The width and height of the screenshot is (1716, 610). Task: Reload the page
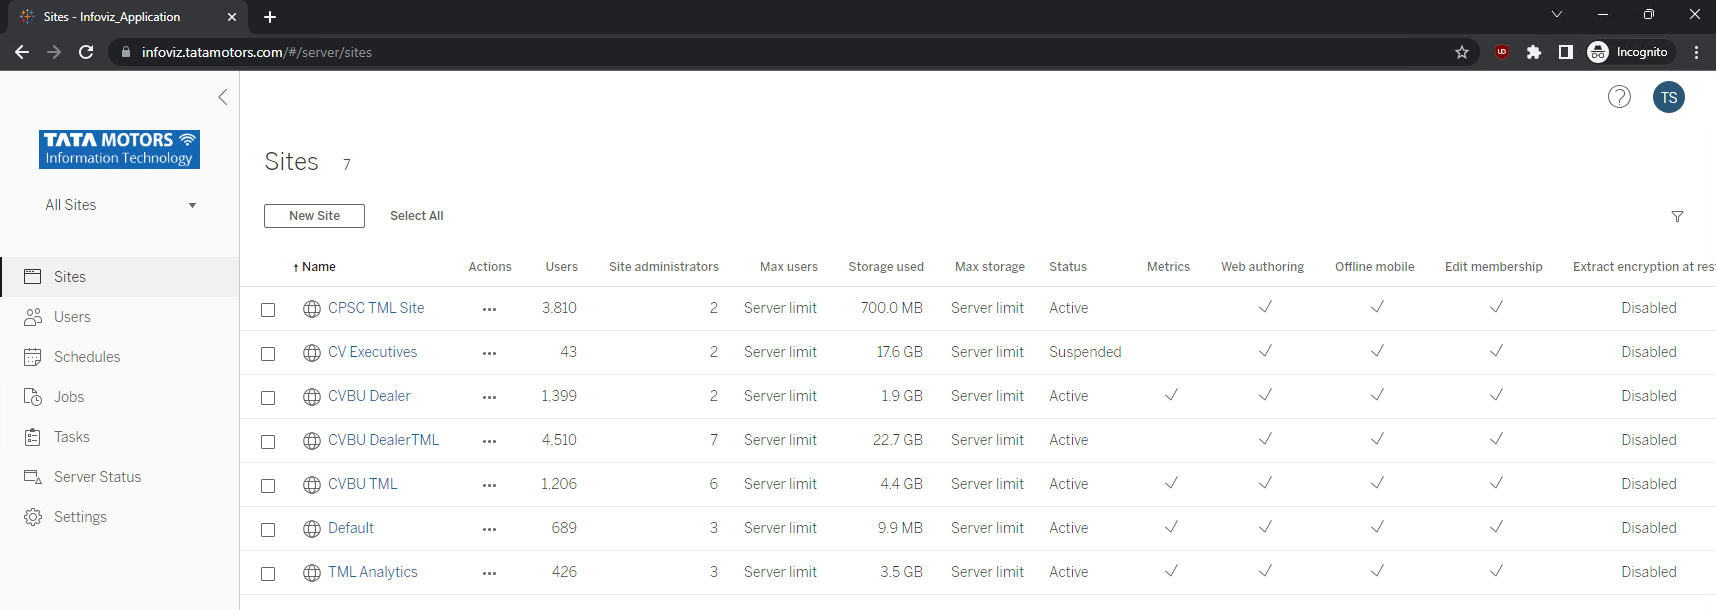coord(86,52)
